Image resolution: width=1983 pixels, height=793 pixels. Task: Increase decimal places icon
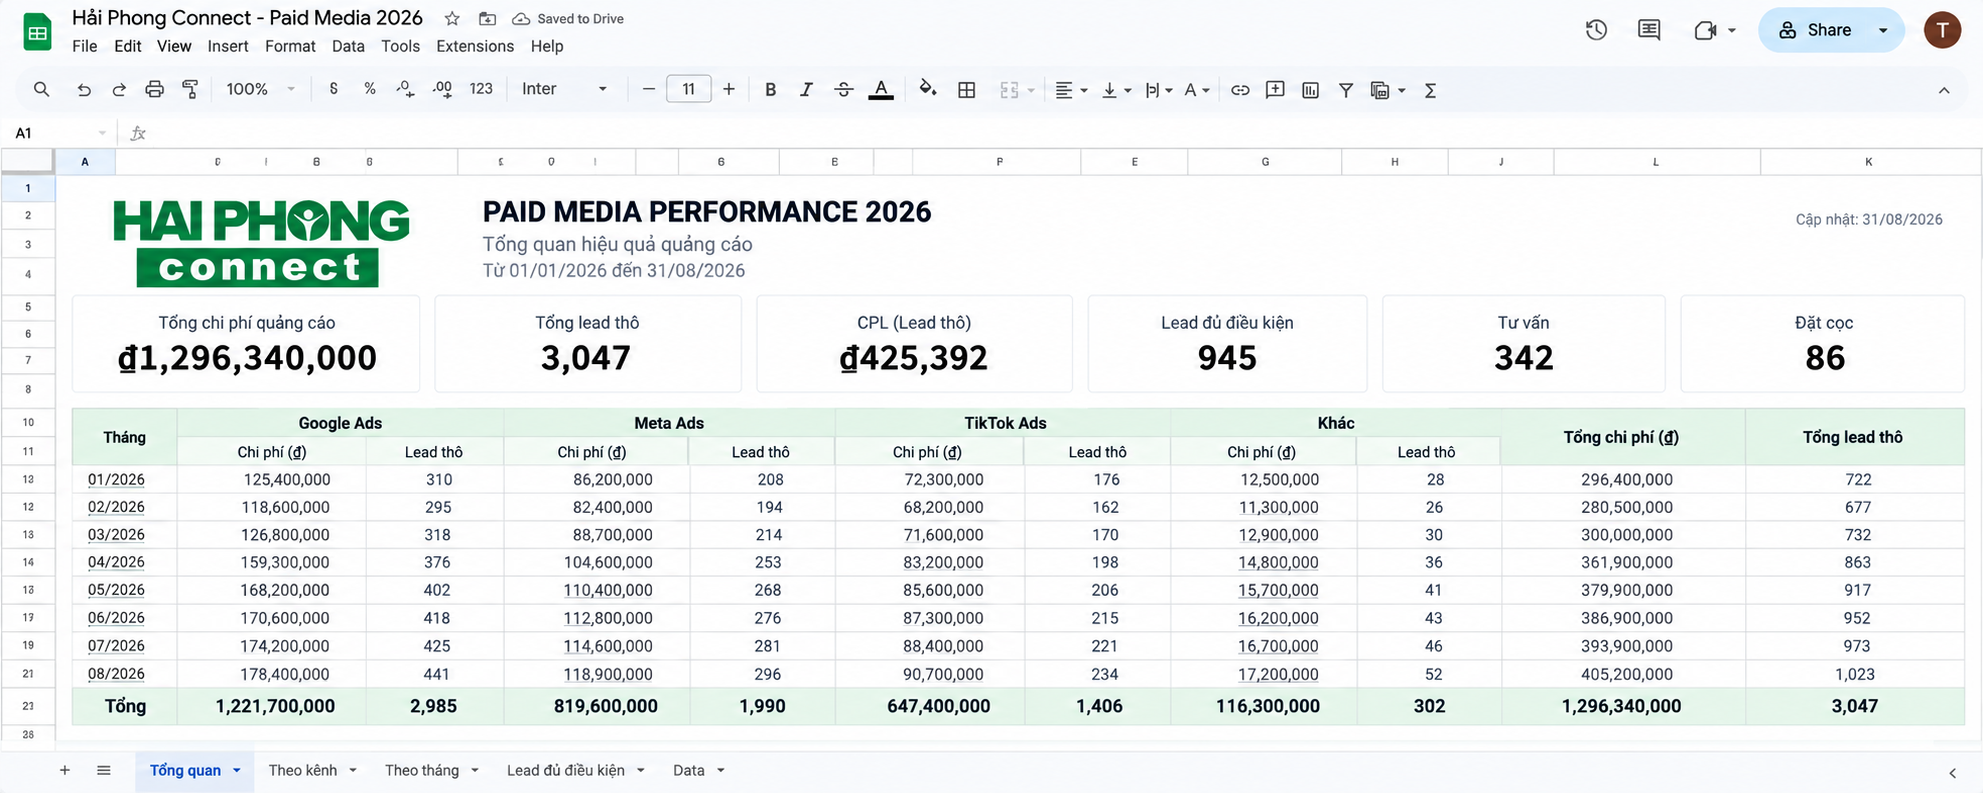coord(442,89)
